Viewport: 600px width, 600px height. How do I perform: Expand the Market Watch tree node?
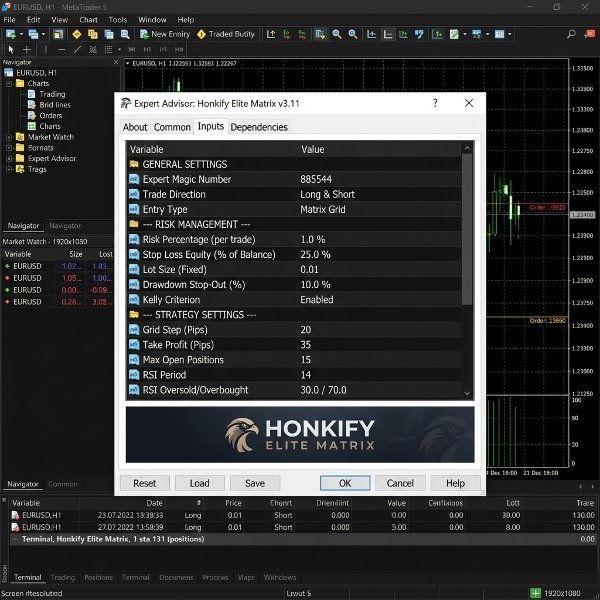pos(9,137)
